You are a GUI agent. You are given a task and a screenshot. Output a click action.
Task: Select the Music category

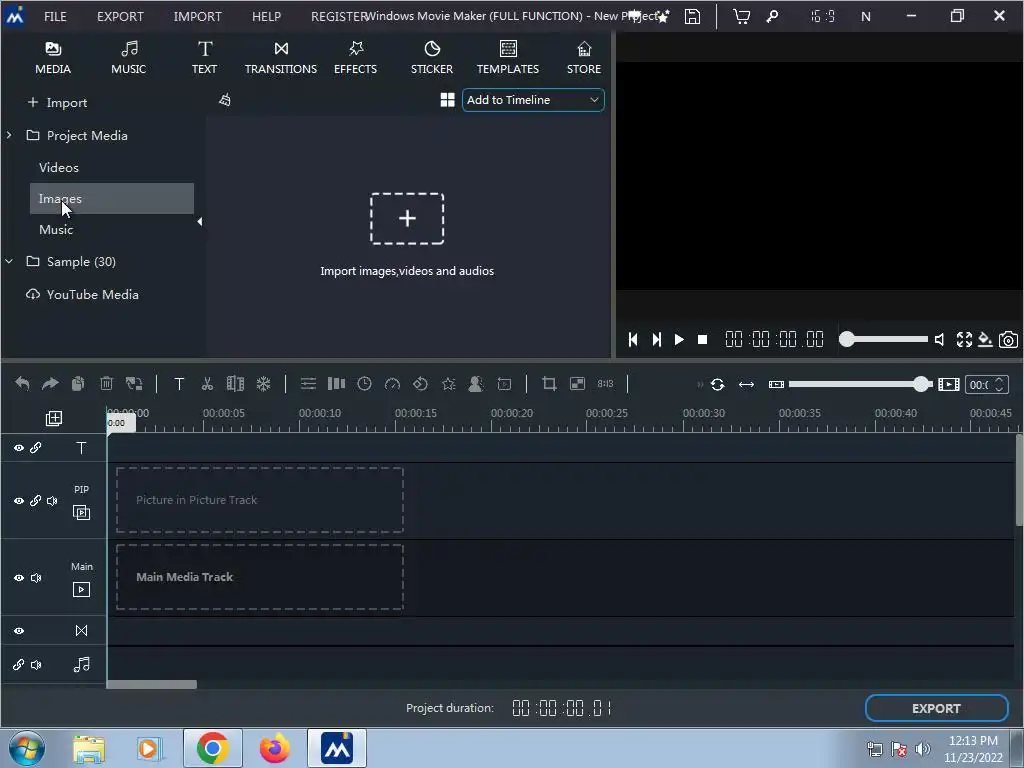(x=56, y=229)
